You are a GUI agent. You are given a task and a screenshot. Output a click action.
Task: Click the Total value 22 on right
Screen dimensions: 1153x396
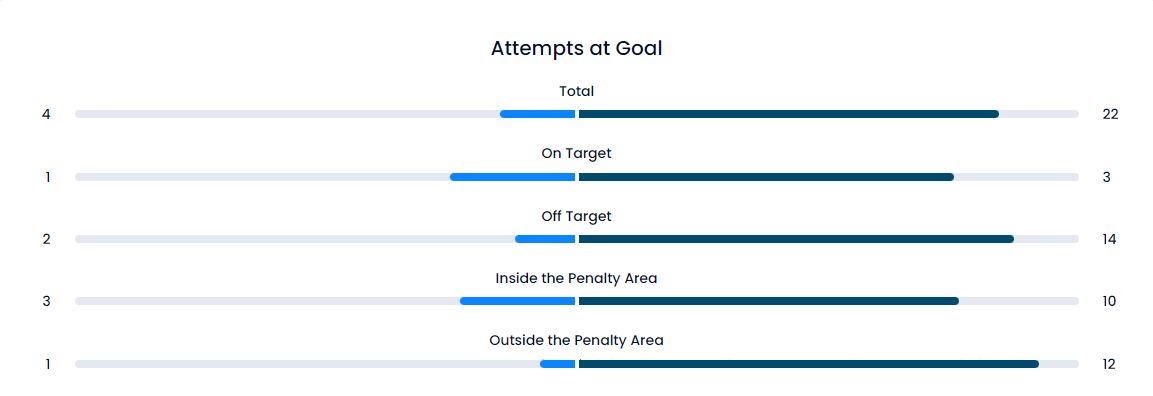[1110, 114]
